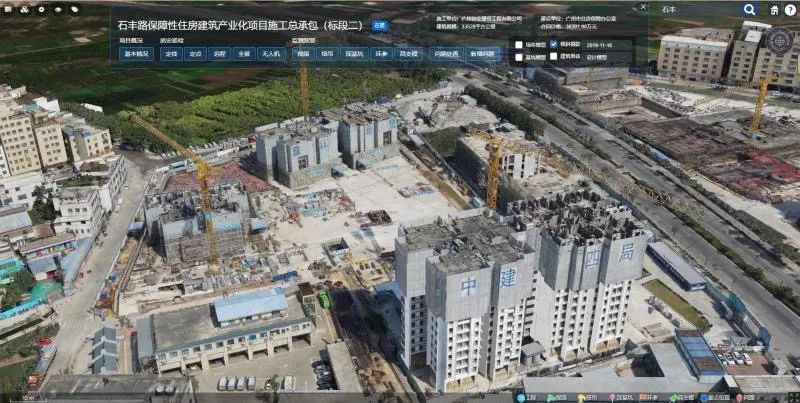The height and width of the screenshot is (403, 800).
Task: Click the home icon beside search
Action: (774, 9)
